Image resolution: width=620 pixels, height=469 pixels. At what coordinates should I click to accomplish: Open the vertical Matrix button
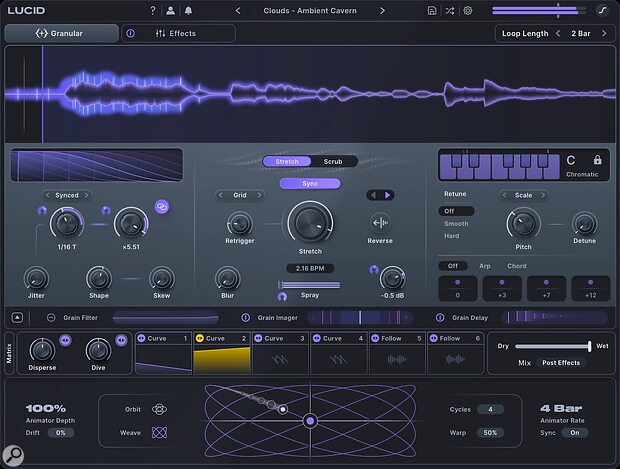click(x=9, y=353)
